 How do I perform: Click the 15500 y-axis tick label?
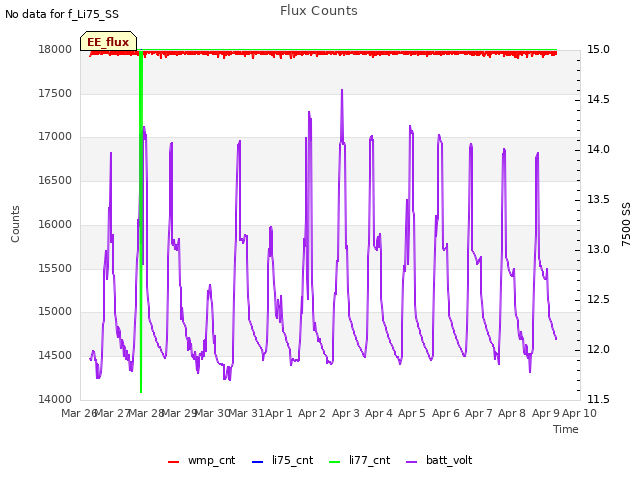click(x=55, y=269)
